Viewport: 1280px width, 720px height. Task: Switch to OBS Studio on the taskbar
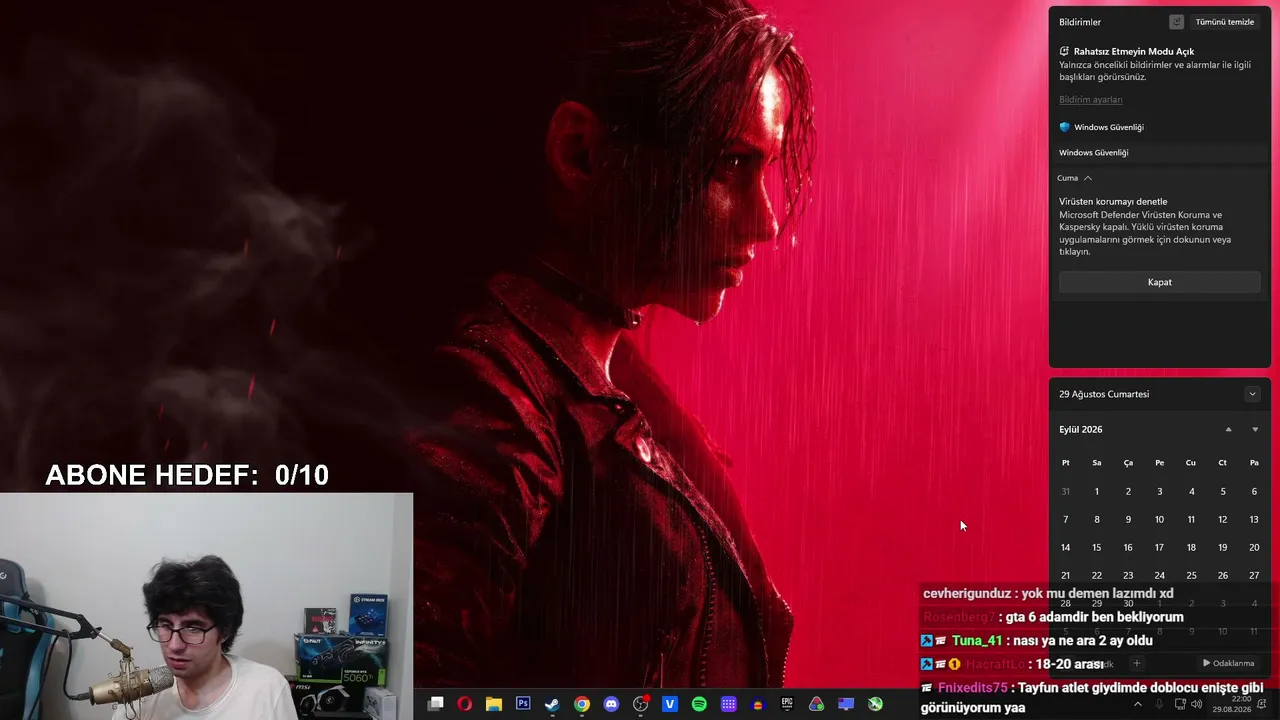coord(640,704)
